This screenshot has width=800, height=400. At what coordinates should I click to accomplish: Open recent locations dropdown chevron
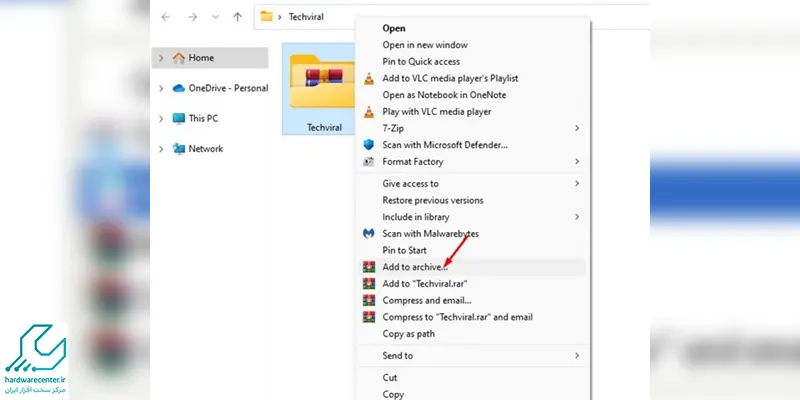(x=215, y=17)
